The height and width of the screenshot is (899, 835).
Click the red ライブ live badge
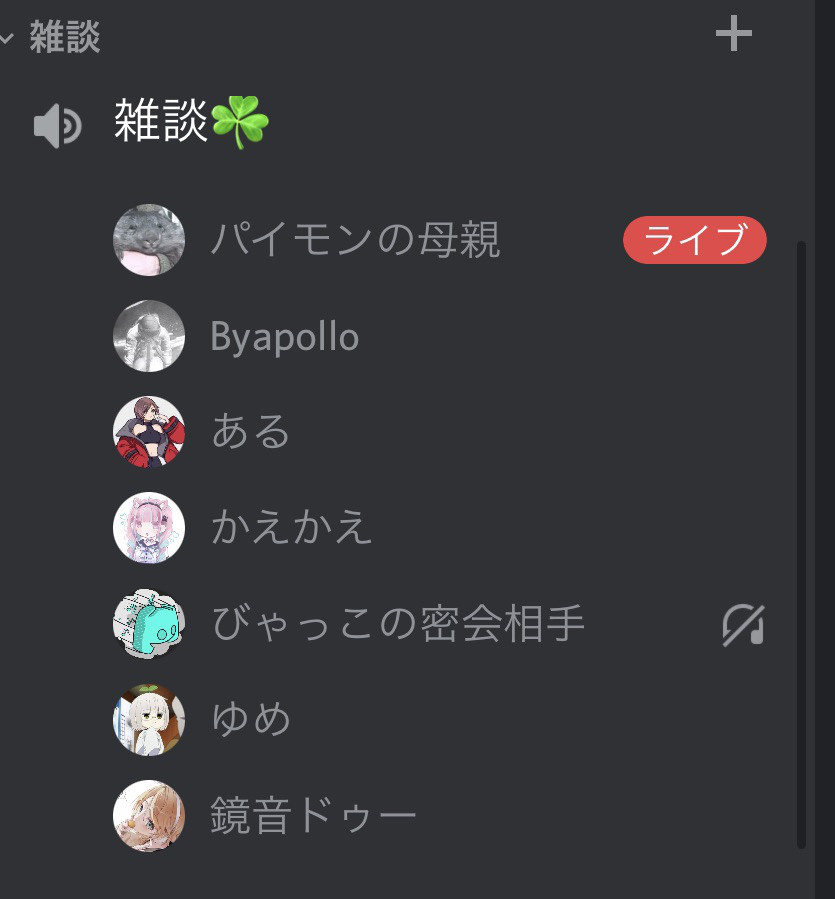(x=694, y=240)
